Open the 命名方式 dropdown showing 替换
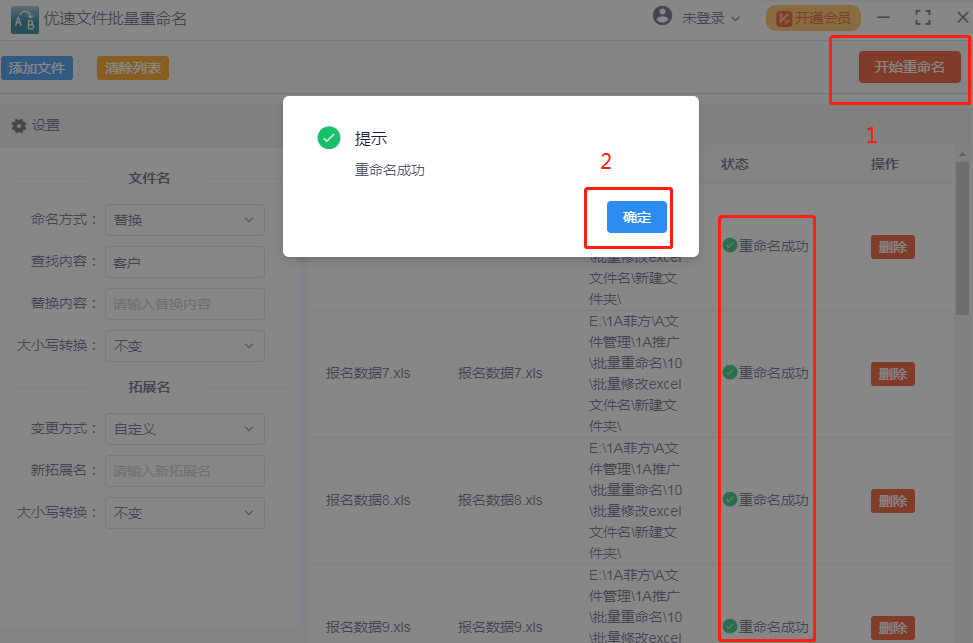Image resolution: width=973 pixels, height=643 pixels. tap(185, 220)
